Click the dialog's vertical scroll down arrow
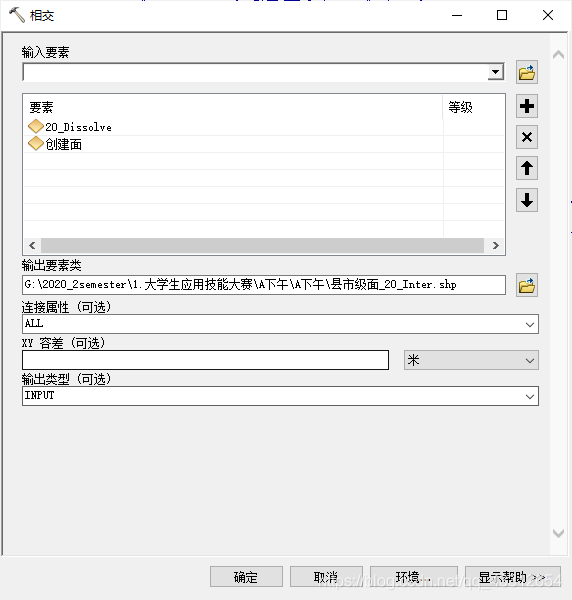This screenshot has width=572, height=600. point(558,533)
